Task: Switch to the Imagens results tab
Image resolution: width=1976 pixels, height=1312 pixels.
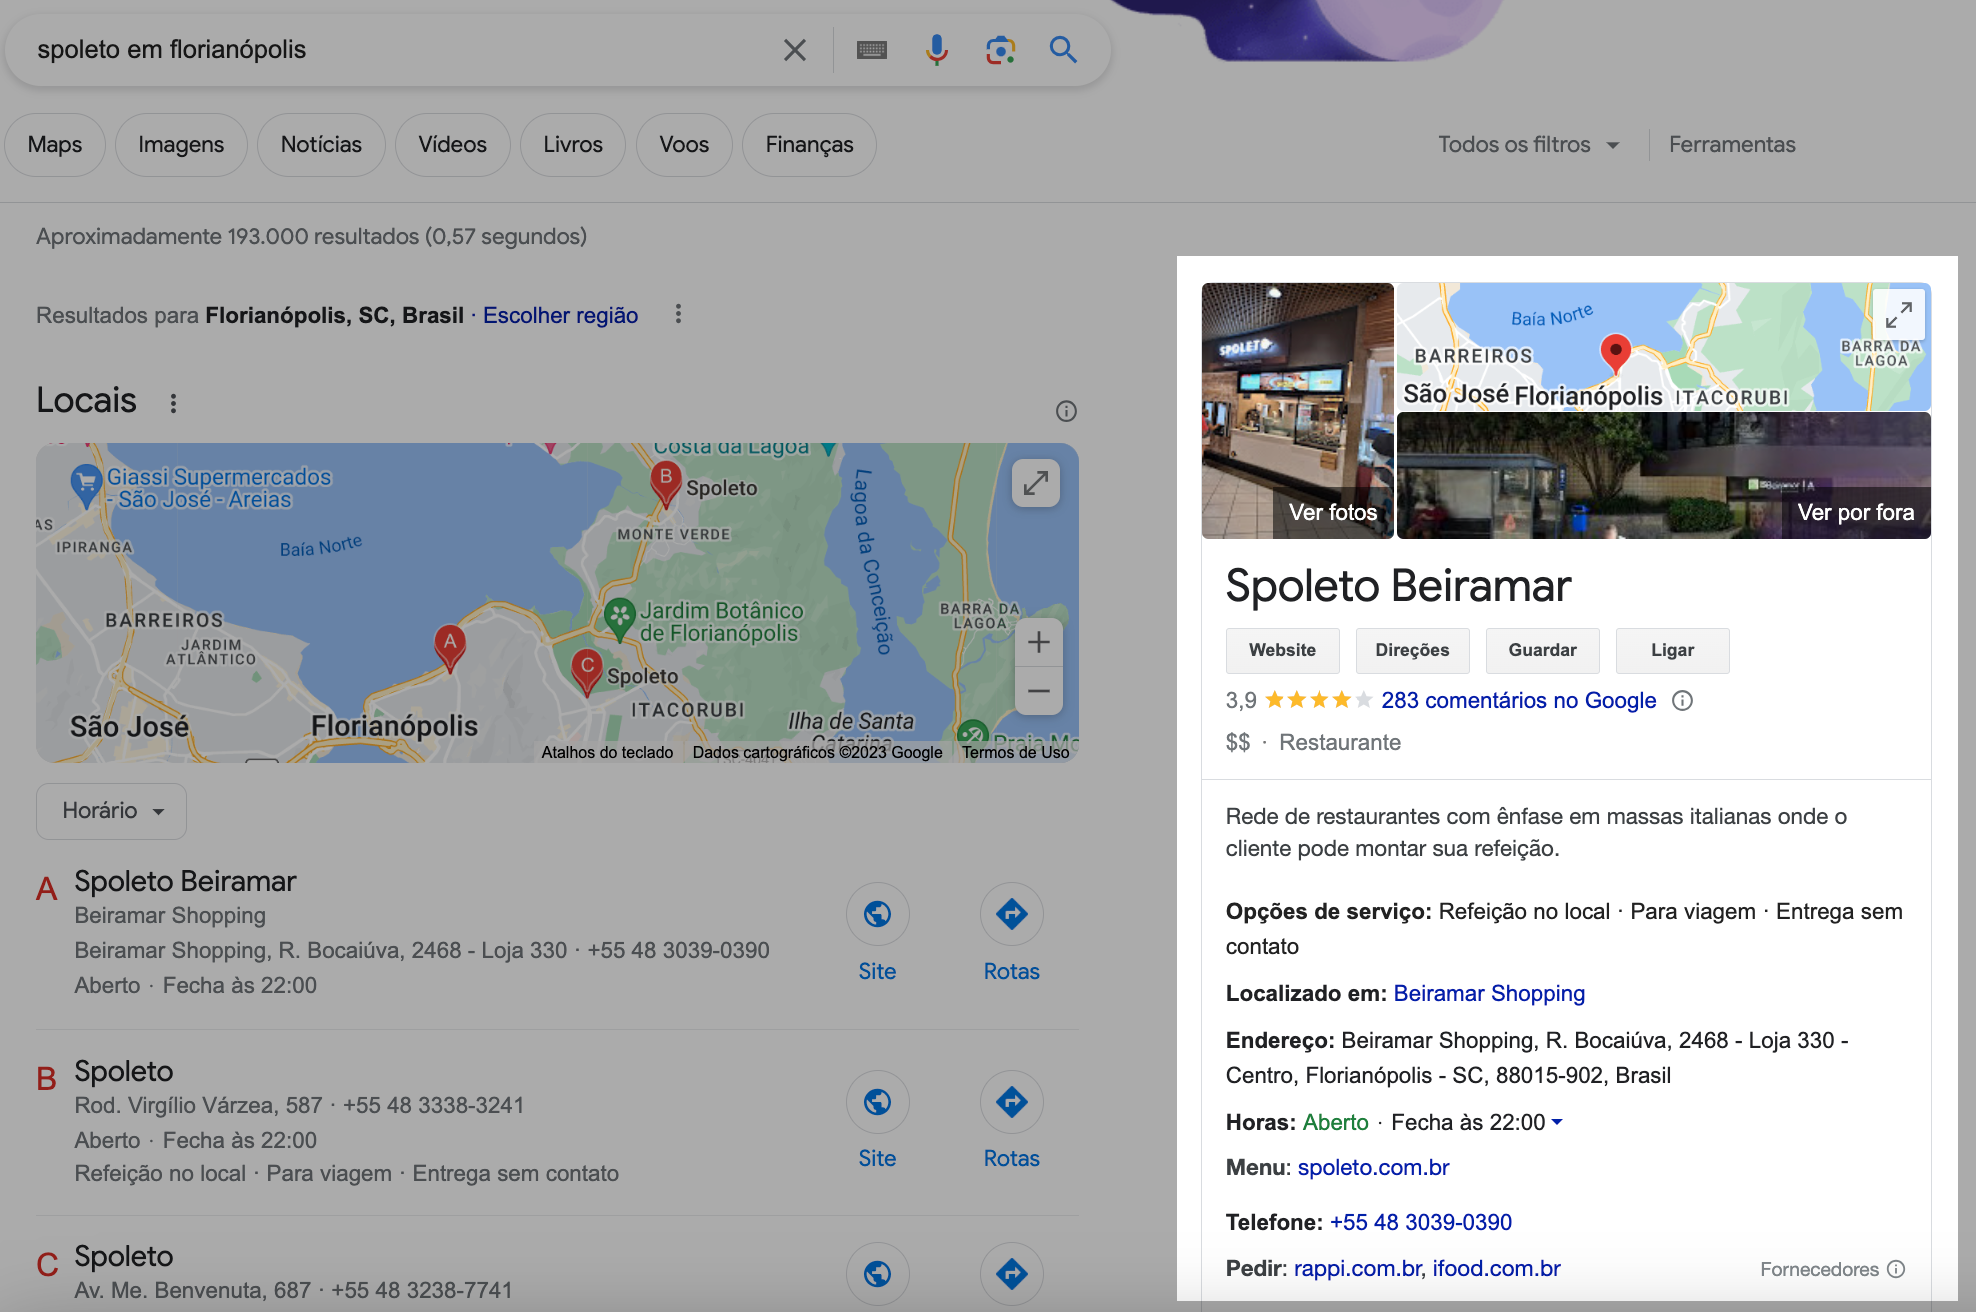Action: tap(180, 144)
